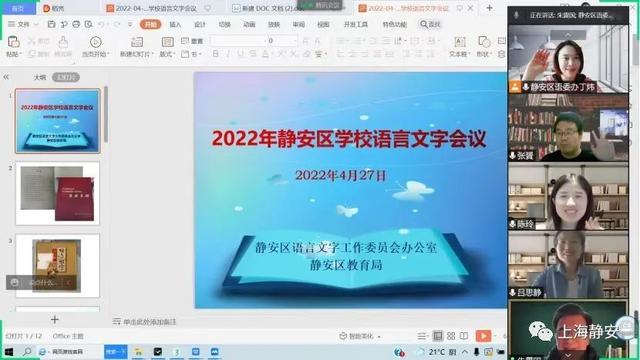
Task: Click the participant video labeled 陈玲
Action: click(x=568, y=197)
